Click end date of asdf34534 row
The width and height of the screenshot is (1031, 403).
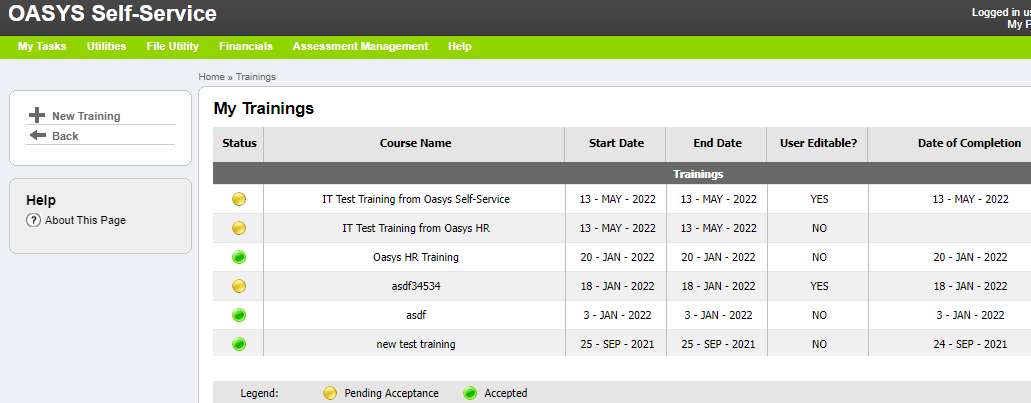point(718,286)
